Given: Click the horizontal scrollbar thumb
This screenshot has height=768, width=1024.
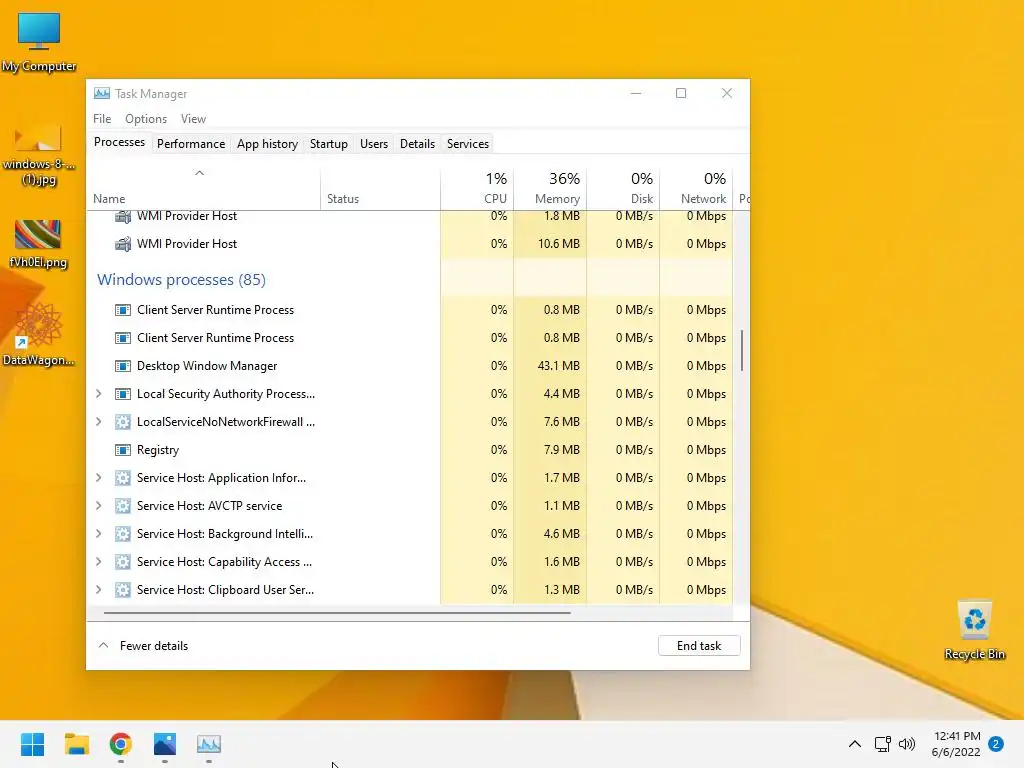Looking at the screenshot, I should coord(337,613).
